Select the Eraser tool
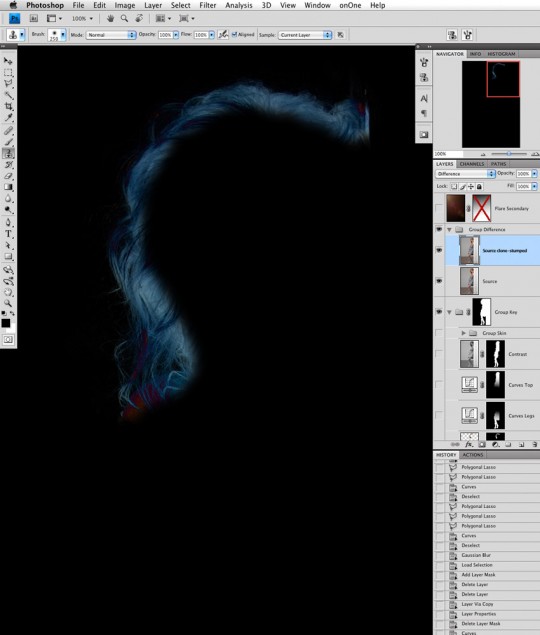Viewport: 540px width, 635px height. pyautogui.click(x=8, y=176)
